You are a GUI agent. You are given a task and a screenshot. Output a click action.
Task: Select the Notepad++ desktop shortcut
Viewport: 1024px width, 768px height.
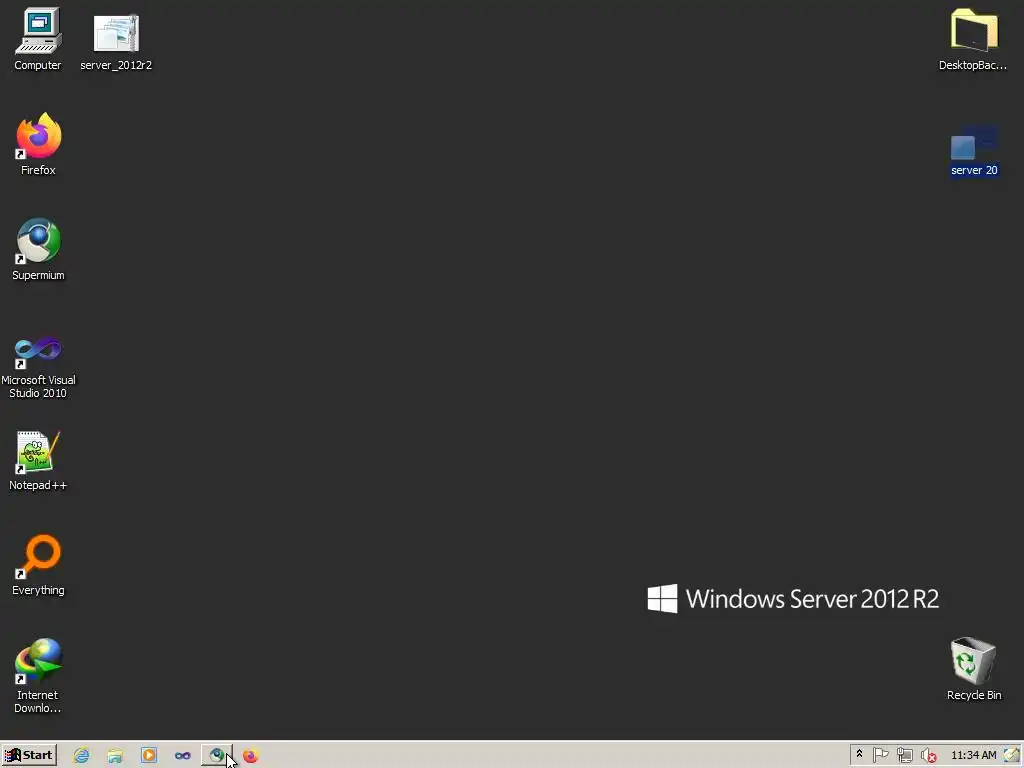pyautogui.click(x=38, y=460)
